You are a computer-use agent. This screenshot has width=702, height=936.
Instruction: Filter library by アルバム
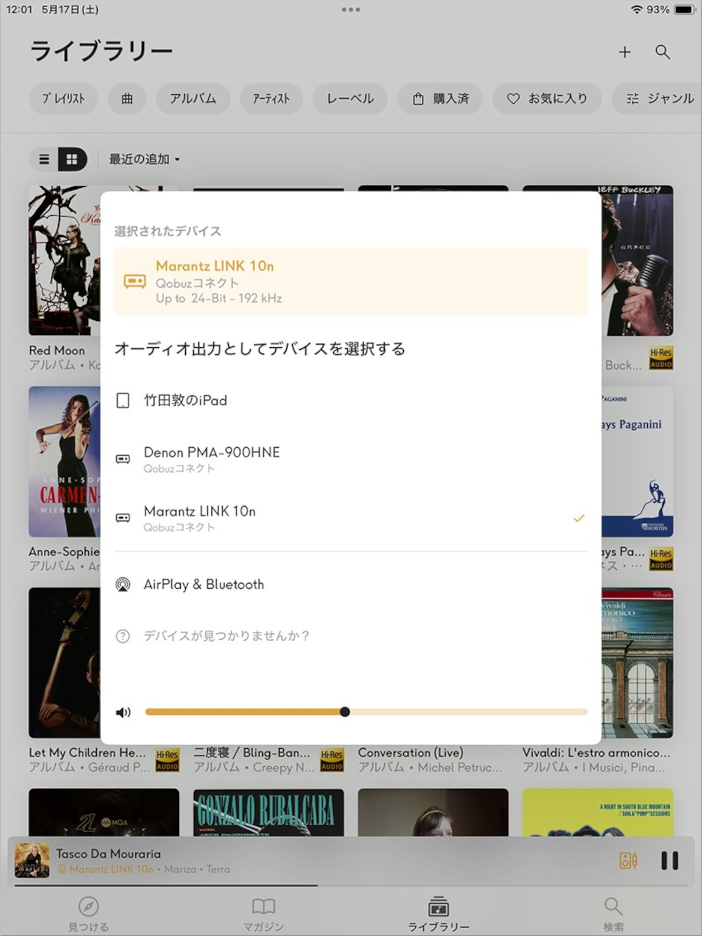pyautogui.click(x=193, y=99)
